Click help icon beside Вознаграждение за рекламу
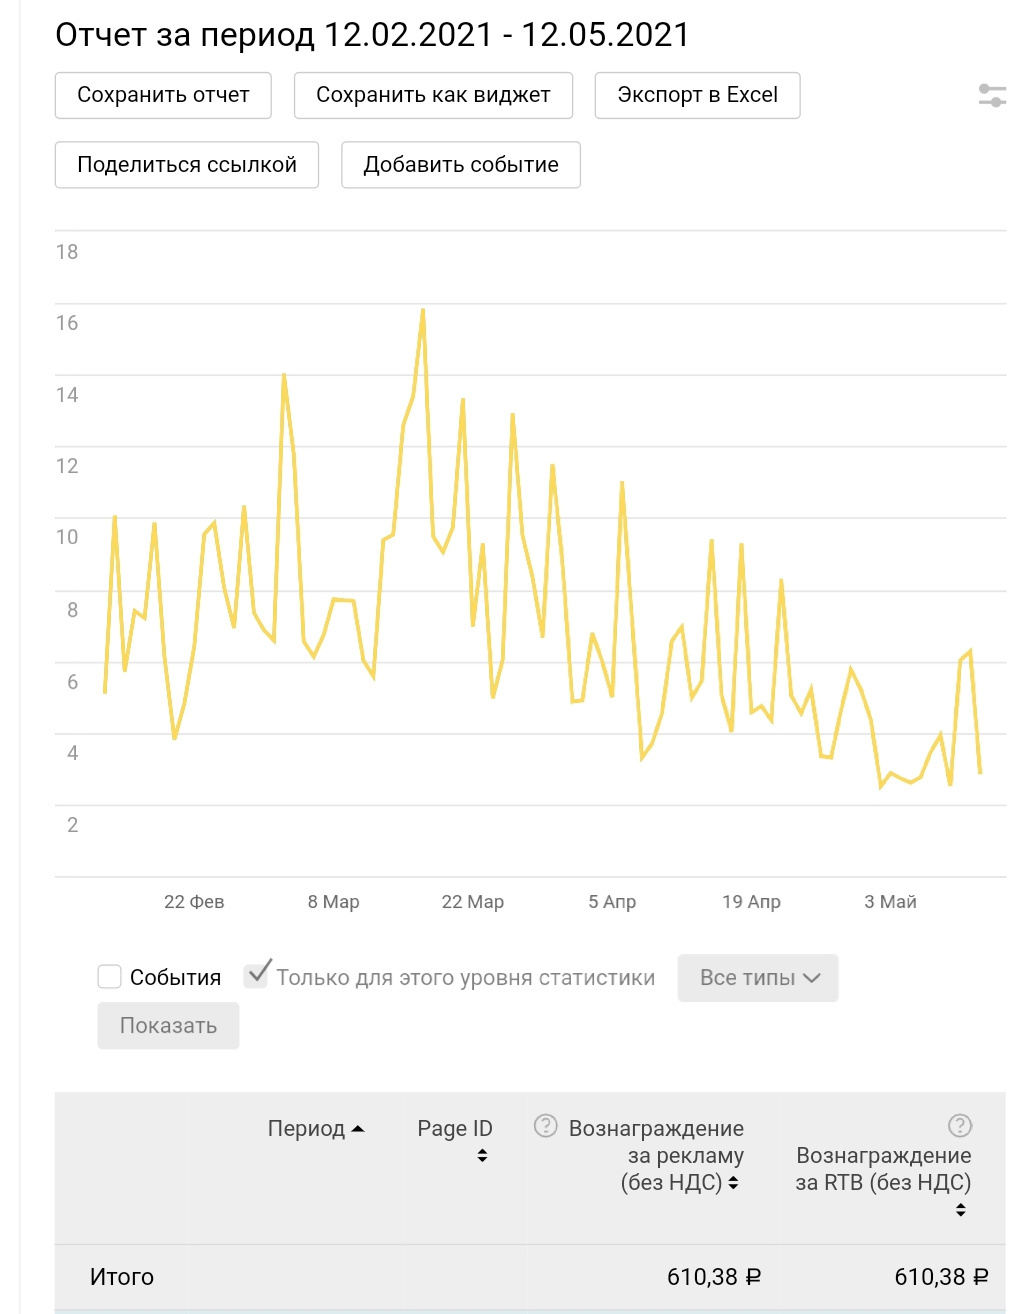Screen dimensions: 1013x1314 click(x=545, y=1126)
